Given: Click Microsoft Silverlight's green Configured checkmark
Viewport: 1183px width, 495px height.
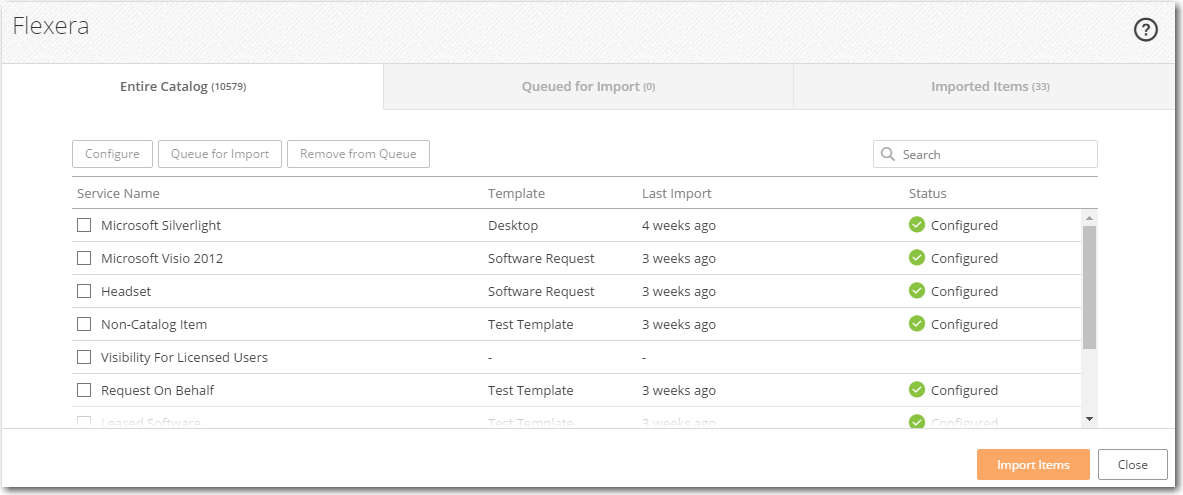Looking at the screenshot, I should [x=916, y=225].
